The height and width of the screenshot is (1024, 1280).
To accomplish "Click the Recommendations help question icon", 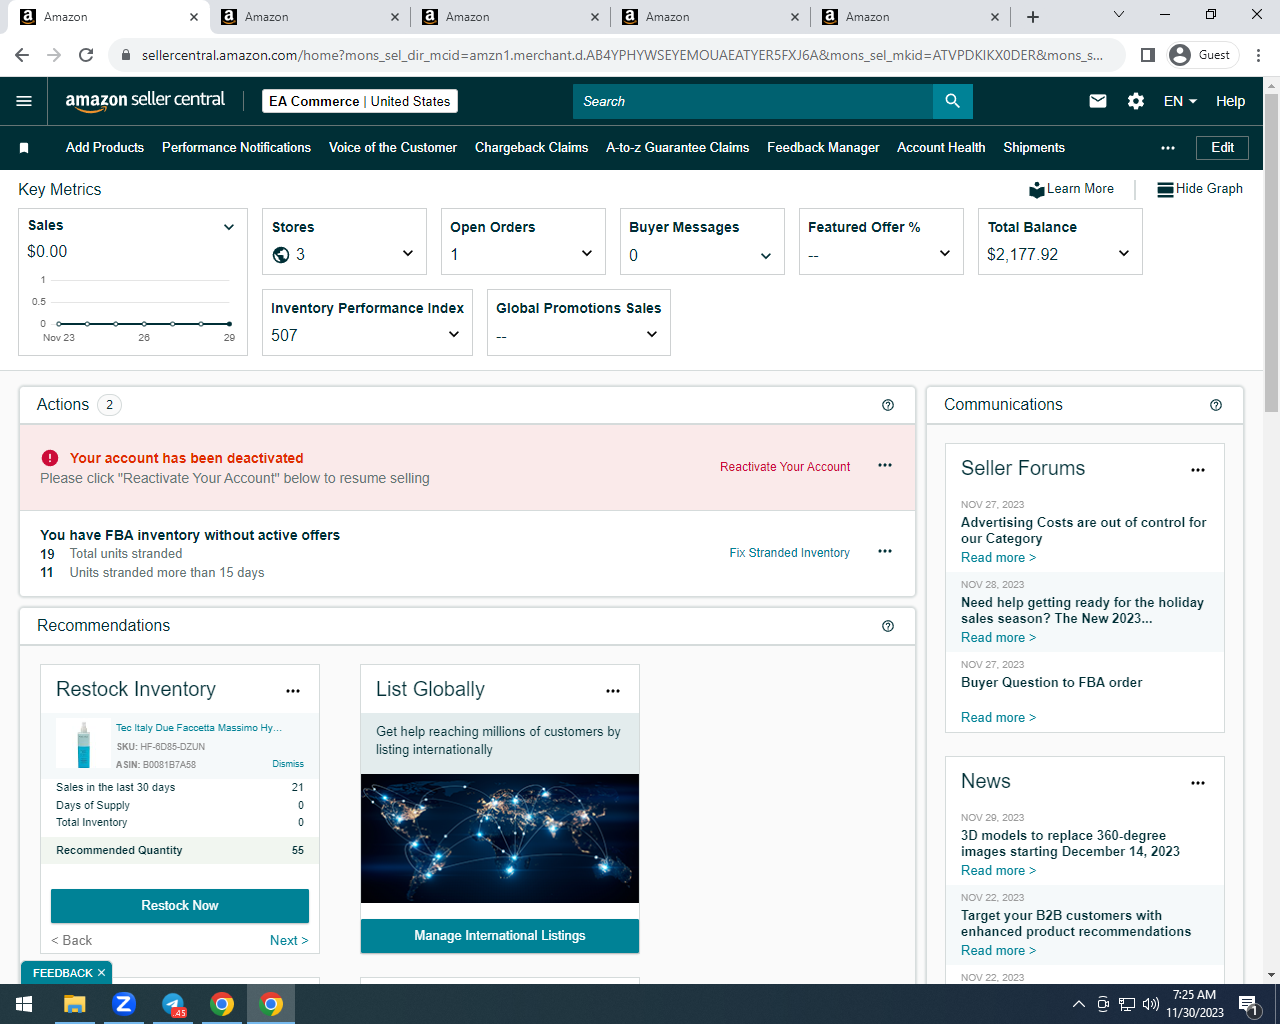I will click(888, 626).
